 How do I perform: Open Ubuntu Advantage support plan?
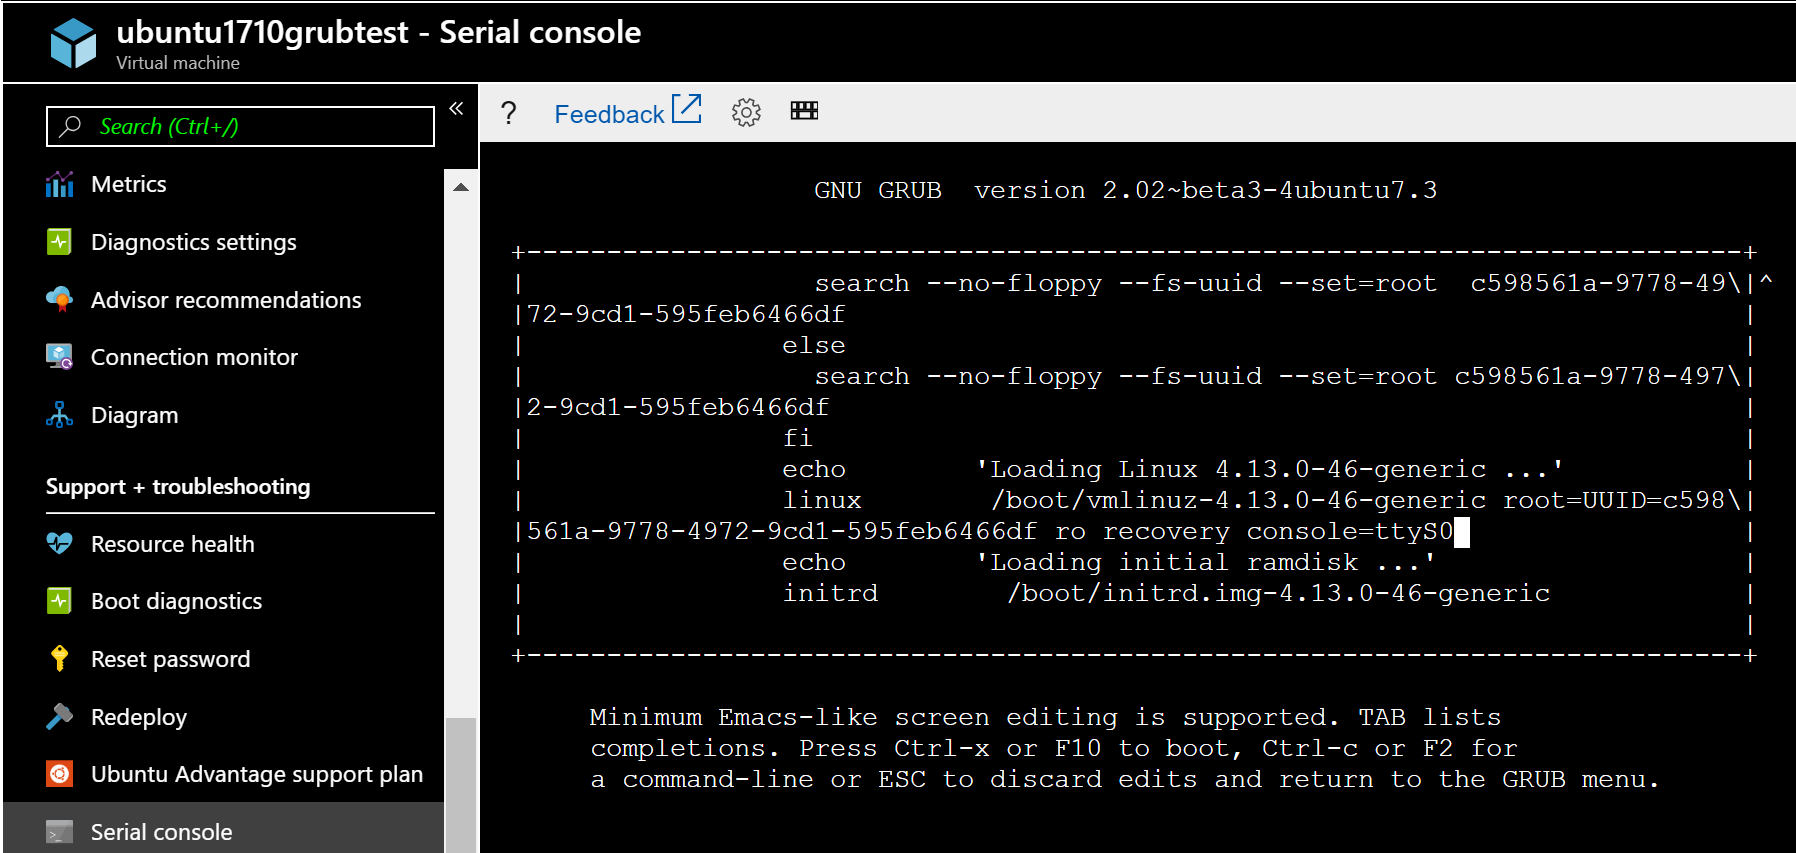pyautogui.click(x=256, y=774)
